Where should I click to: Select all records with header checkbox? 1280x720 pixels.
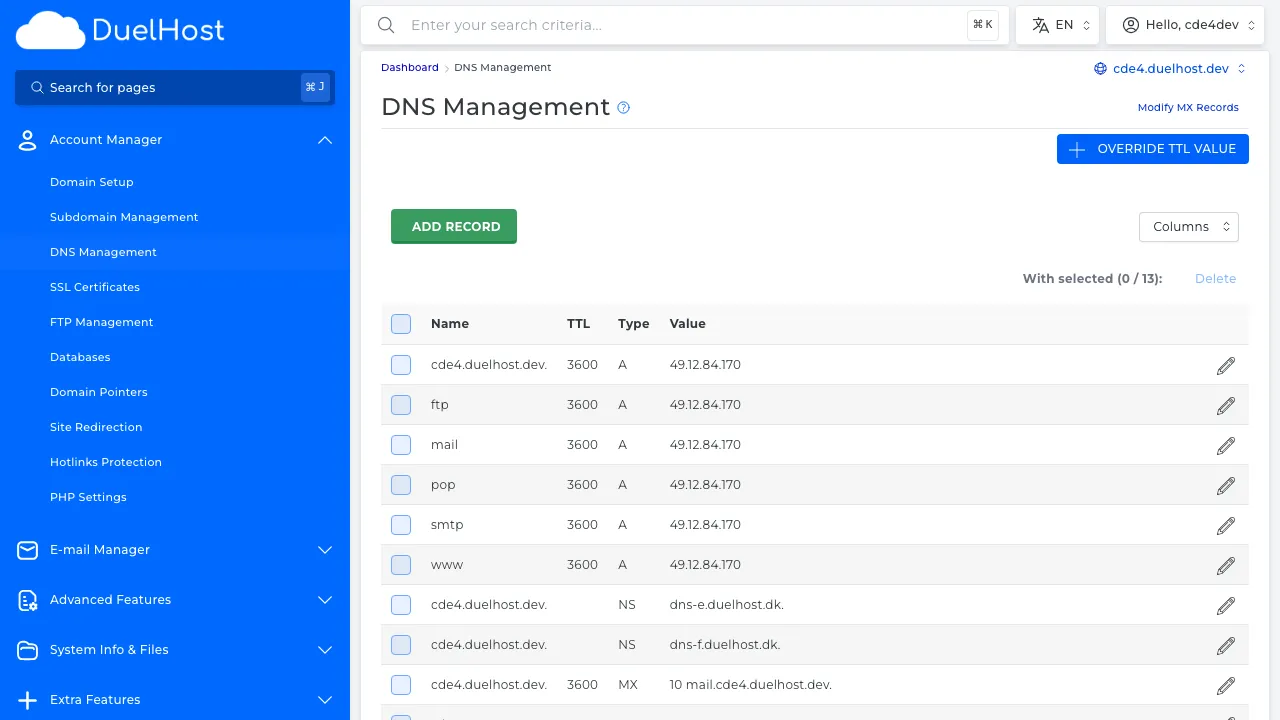click(400, 323)
